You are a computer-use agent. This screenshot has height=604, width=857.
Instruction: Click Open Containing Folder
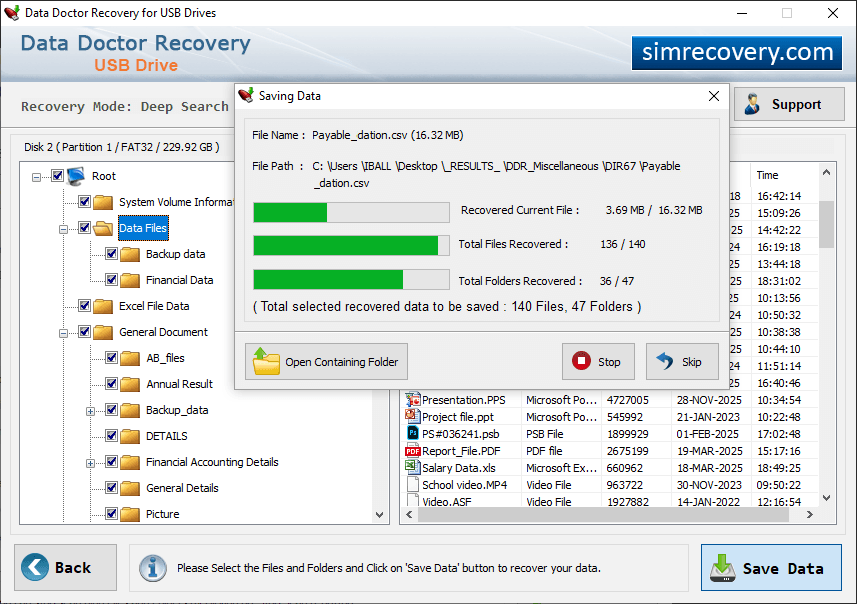pos(326,361)
